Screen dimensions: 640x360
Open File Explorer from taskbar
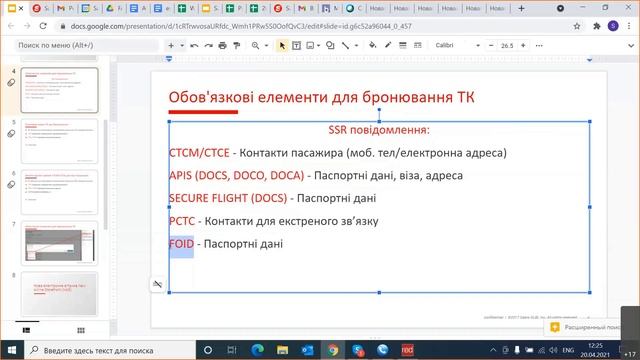tap(282, 350)
